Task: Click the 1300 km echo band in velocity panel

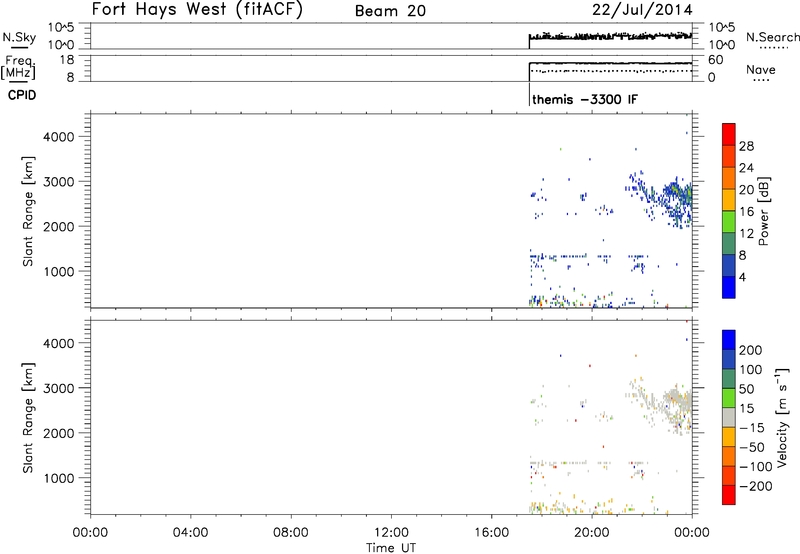Action: pyautogui.click(x=589, y=463)
